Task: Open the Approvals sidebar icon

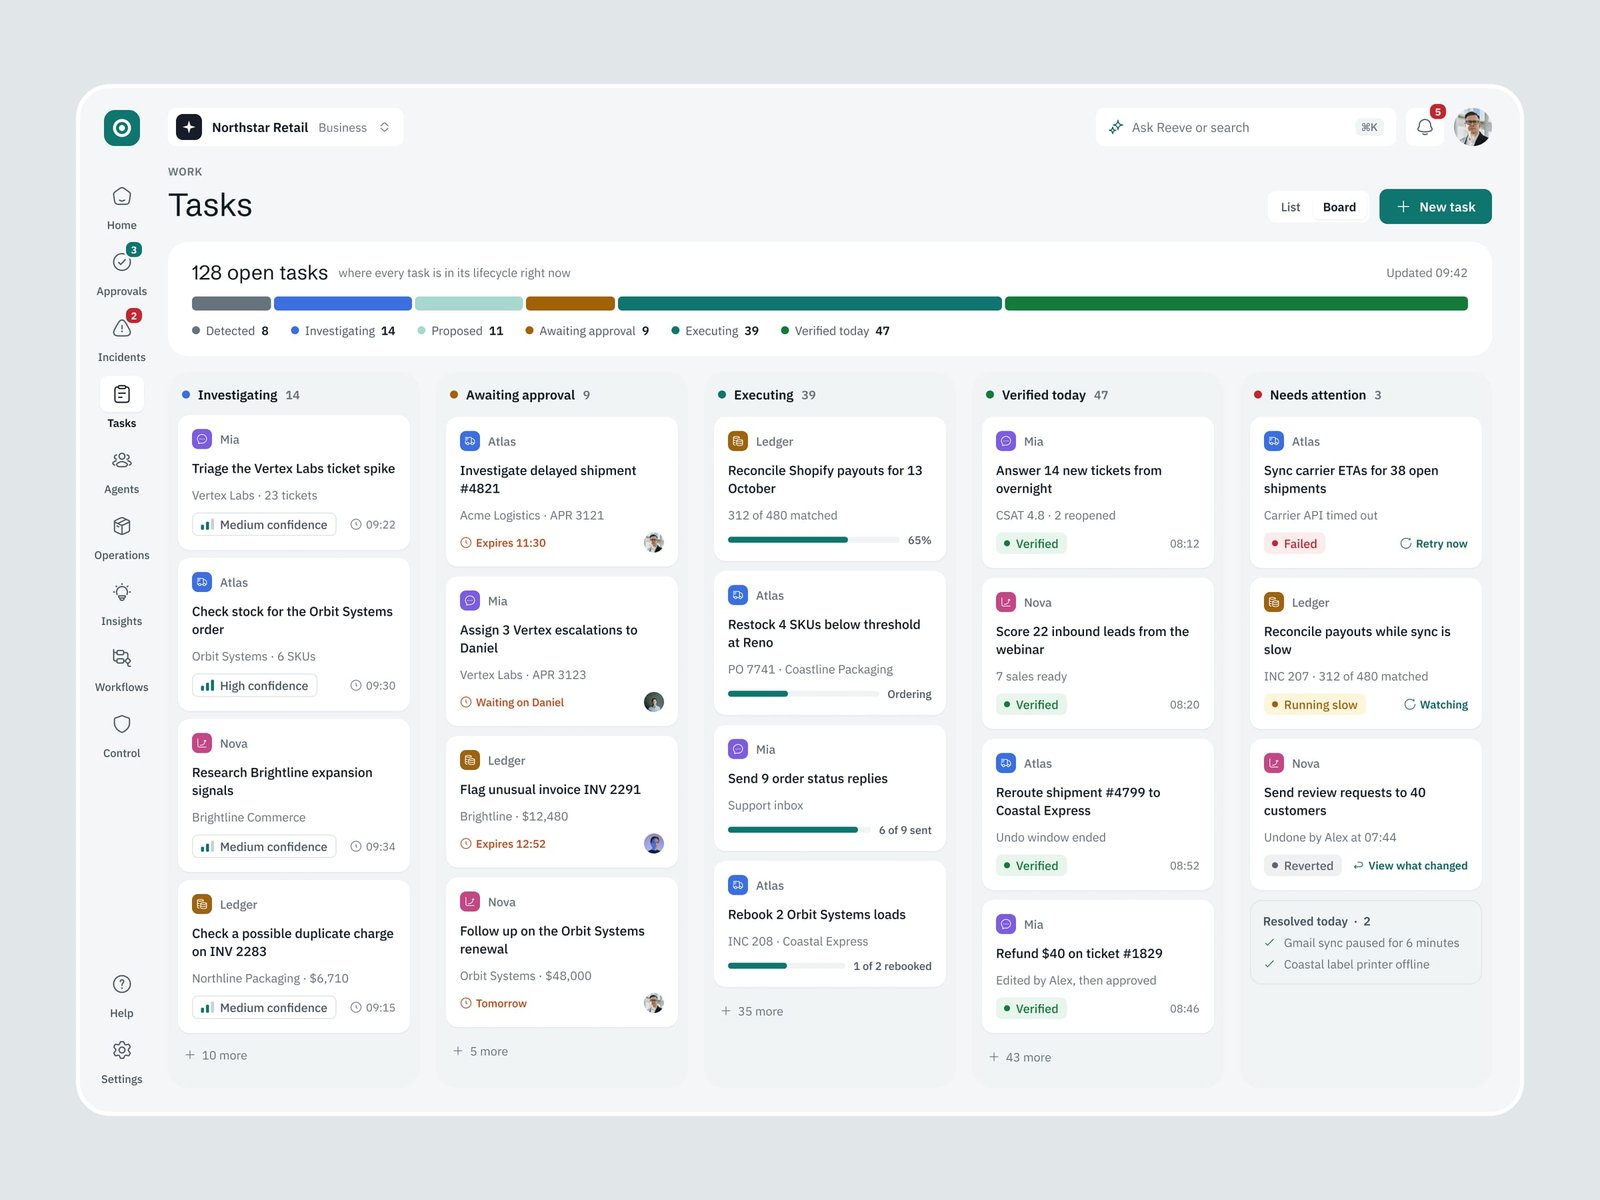Action: [122, 262]
